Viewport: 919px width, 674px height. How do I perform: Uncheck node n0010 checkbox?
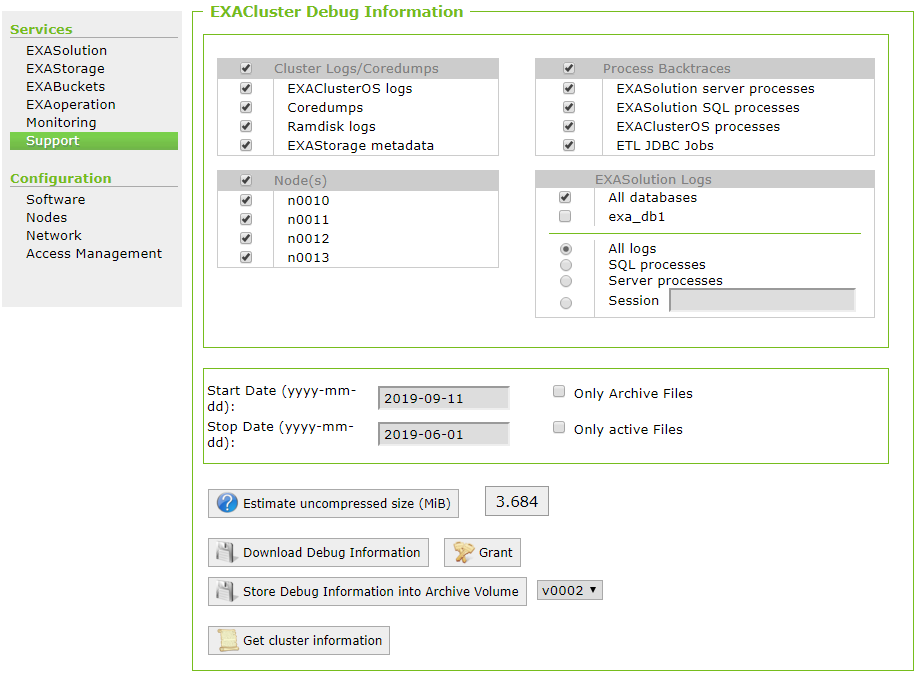click(246, 200)
